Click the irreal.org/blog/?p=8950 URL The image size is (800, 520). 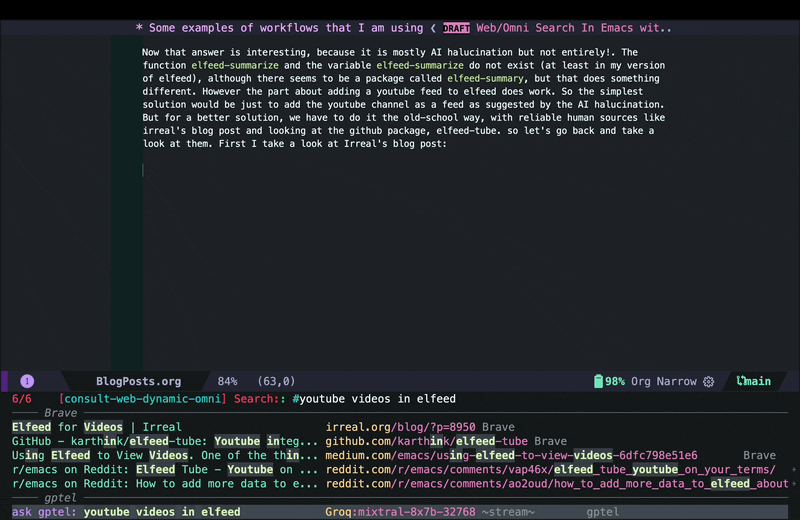tap(401, 427)
